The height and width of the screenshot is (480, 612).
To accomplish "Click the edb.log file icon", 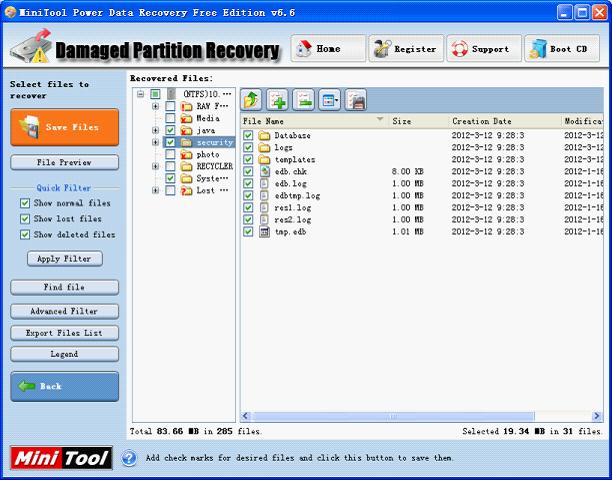I will 265,183.
